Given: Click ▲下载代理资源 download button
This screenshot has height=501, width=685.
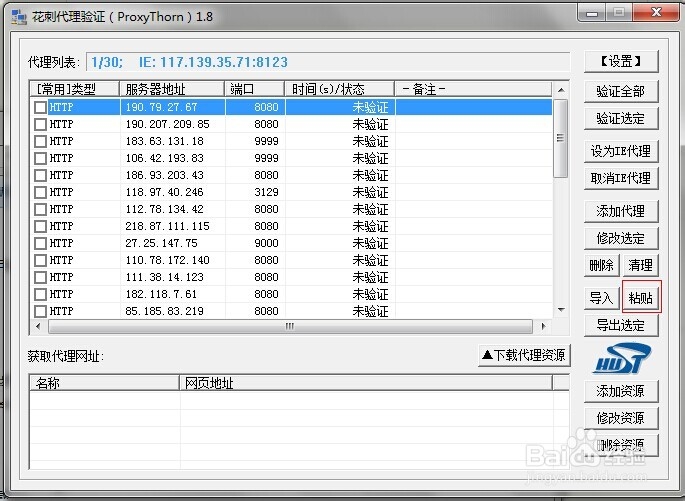Looking at the screenshot, I should coord(524,355).
